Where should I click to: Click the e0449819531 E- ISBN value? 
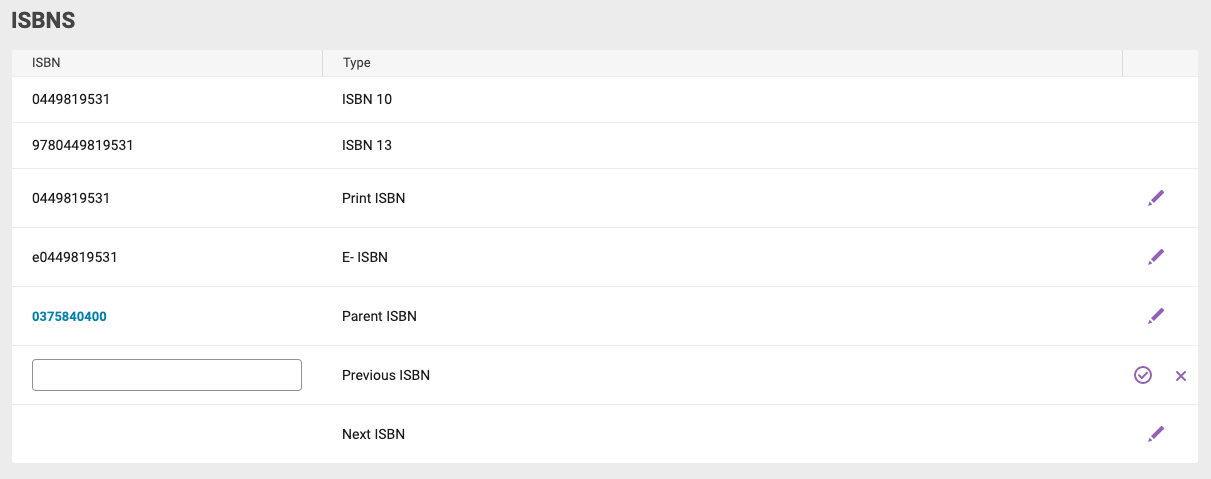pyautogui.click(x=75, y=257)
